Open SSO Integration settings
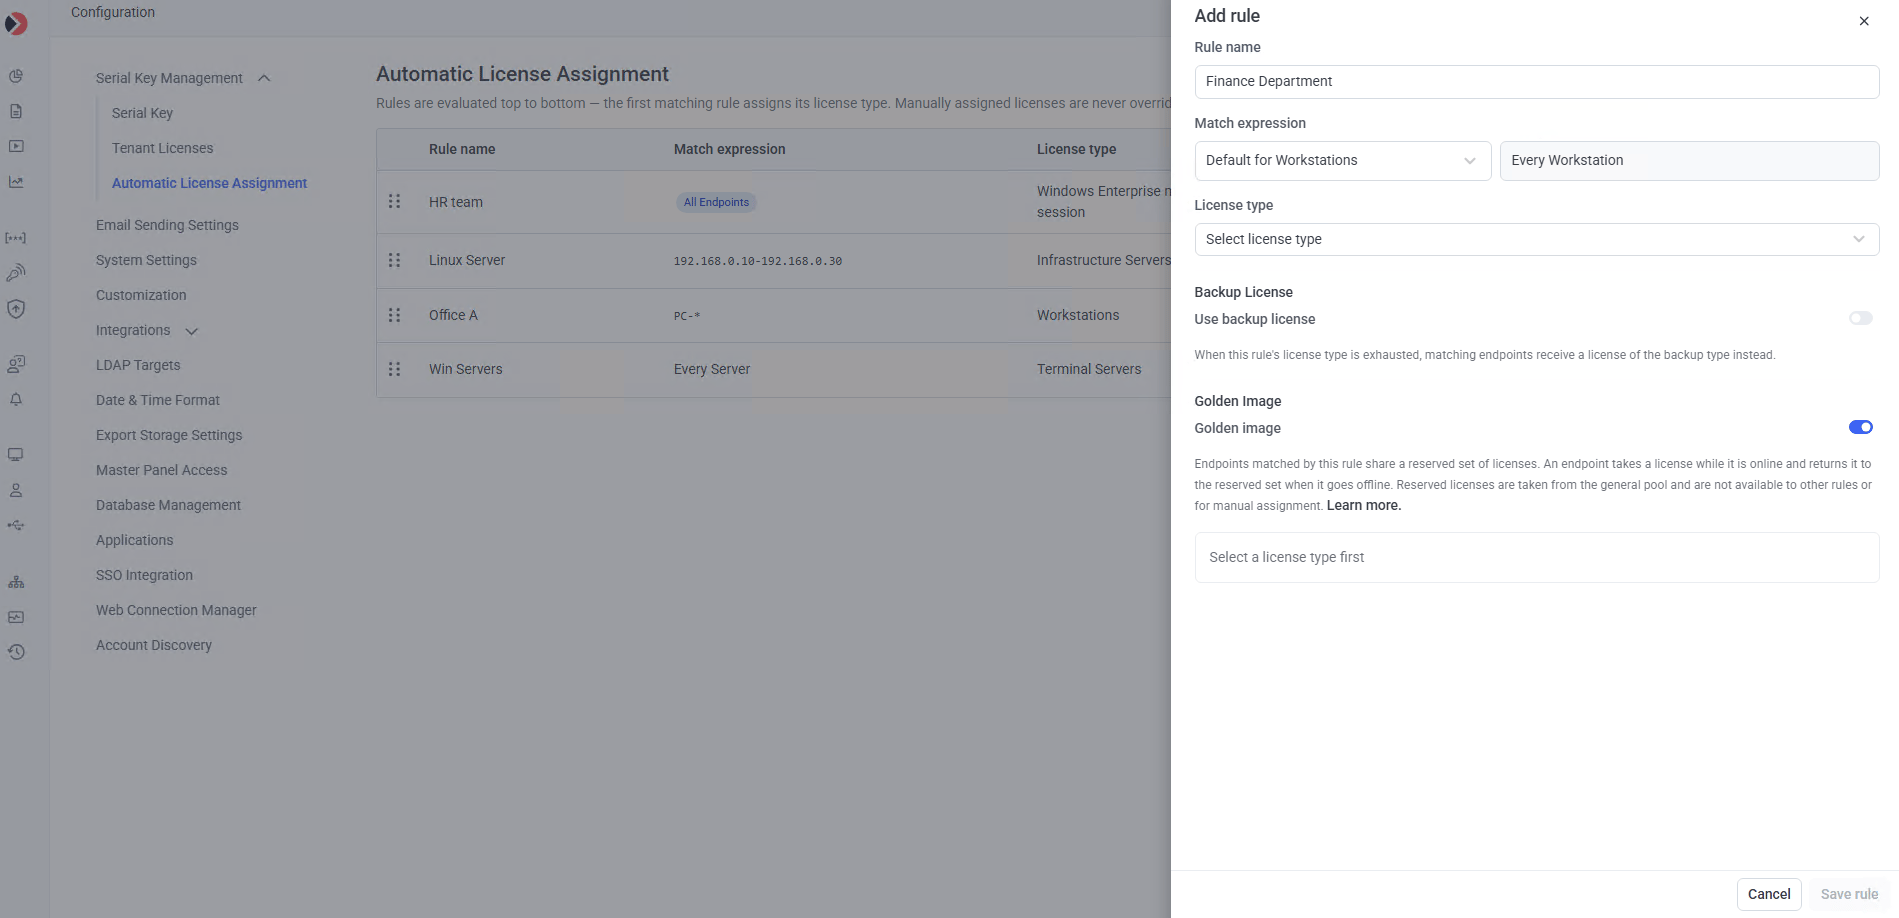The width and height of the screenshot is (1899, 918). click(144, 575)
